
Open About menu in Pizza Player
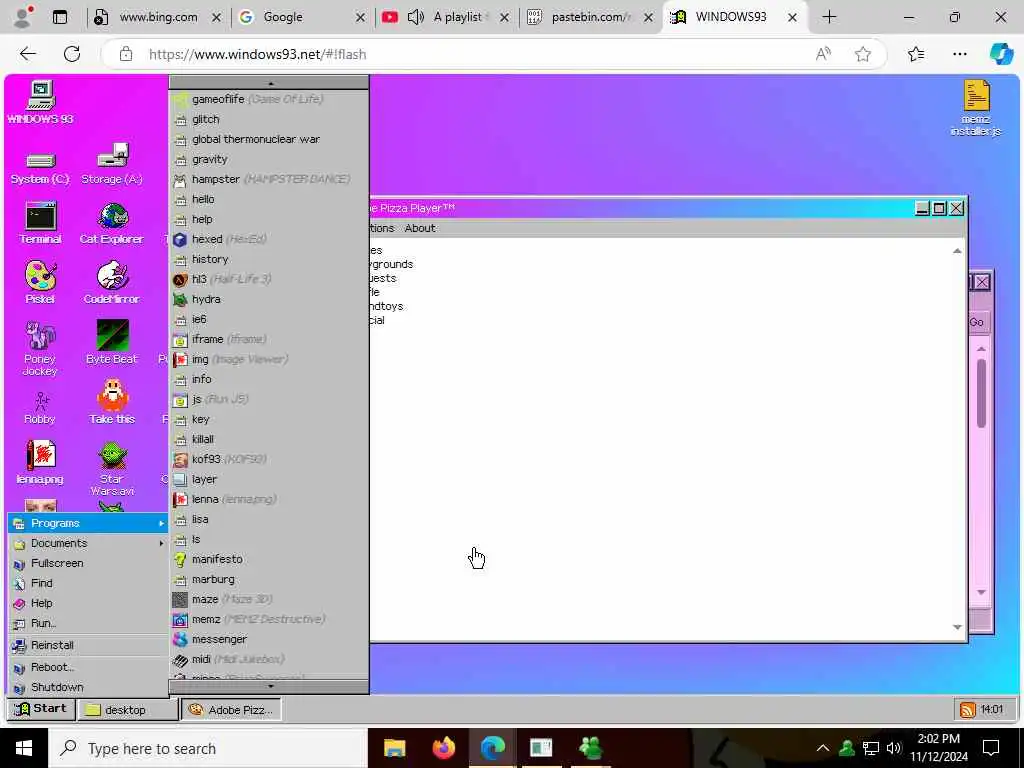coord(420,228)
